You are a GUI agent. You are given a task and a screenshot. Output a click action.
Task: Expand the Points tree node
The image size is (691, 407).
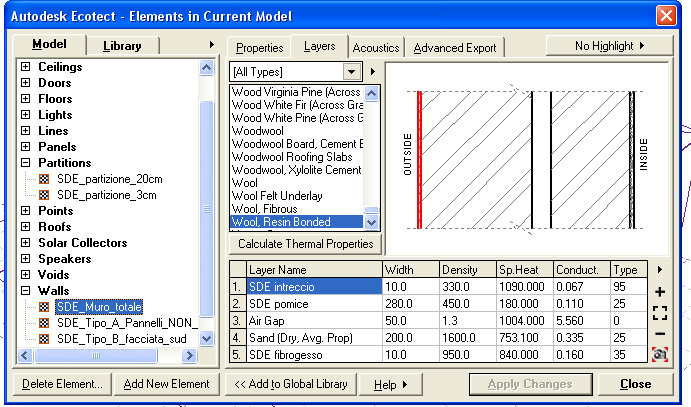coord(26,211)
